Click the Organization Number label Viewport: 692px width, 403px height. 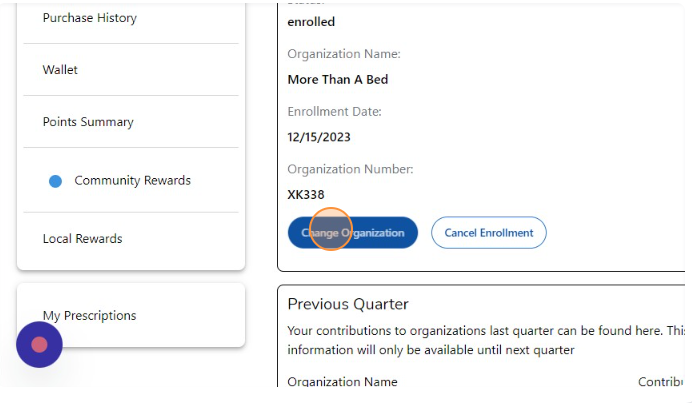(350, 169)
